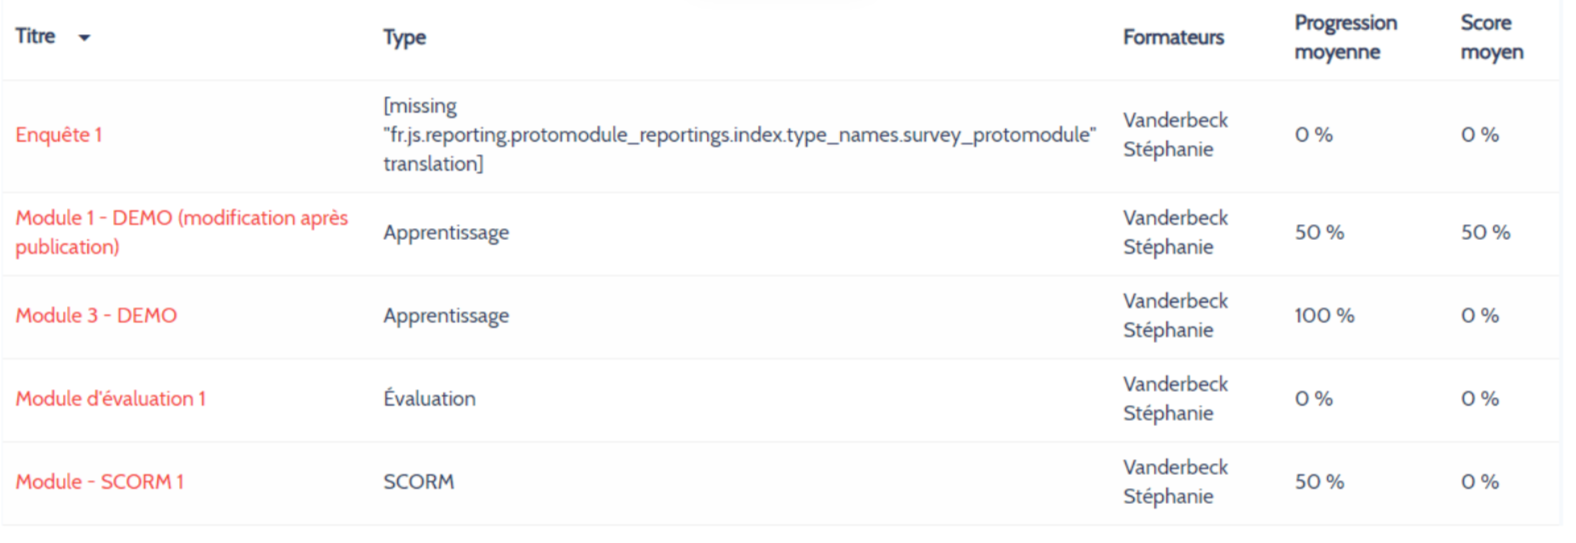The width and height of the screenshot is (1576, 543).
Task: Click the Type column header
Action: click(405, 37)
